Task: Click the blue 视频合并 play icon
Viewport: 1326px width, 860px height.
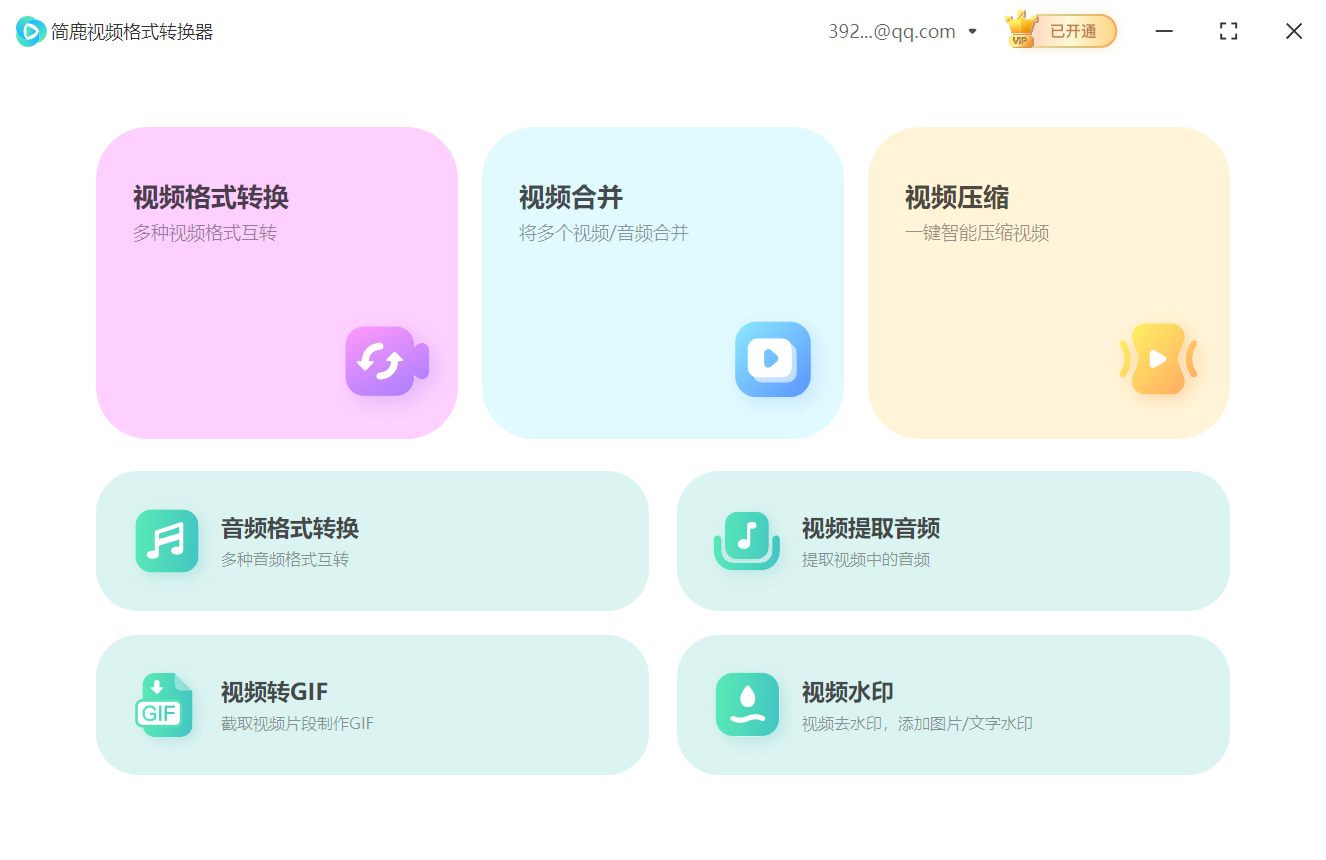Action: (x=772, y=360)
